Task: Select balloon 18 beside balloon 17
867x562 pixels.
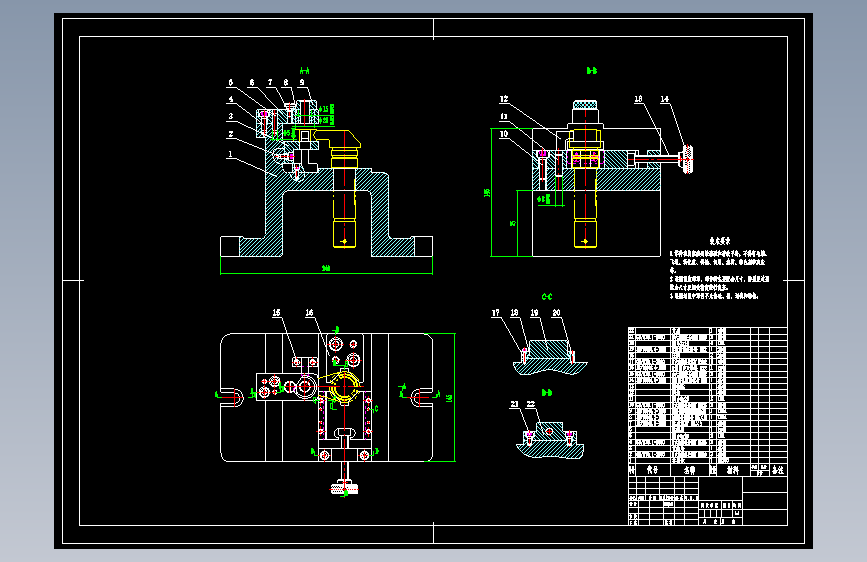Action: (515, 313)
